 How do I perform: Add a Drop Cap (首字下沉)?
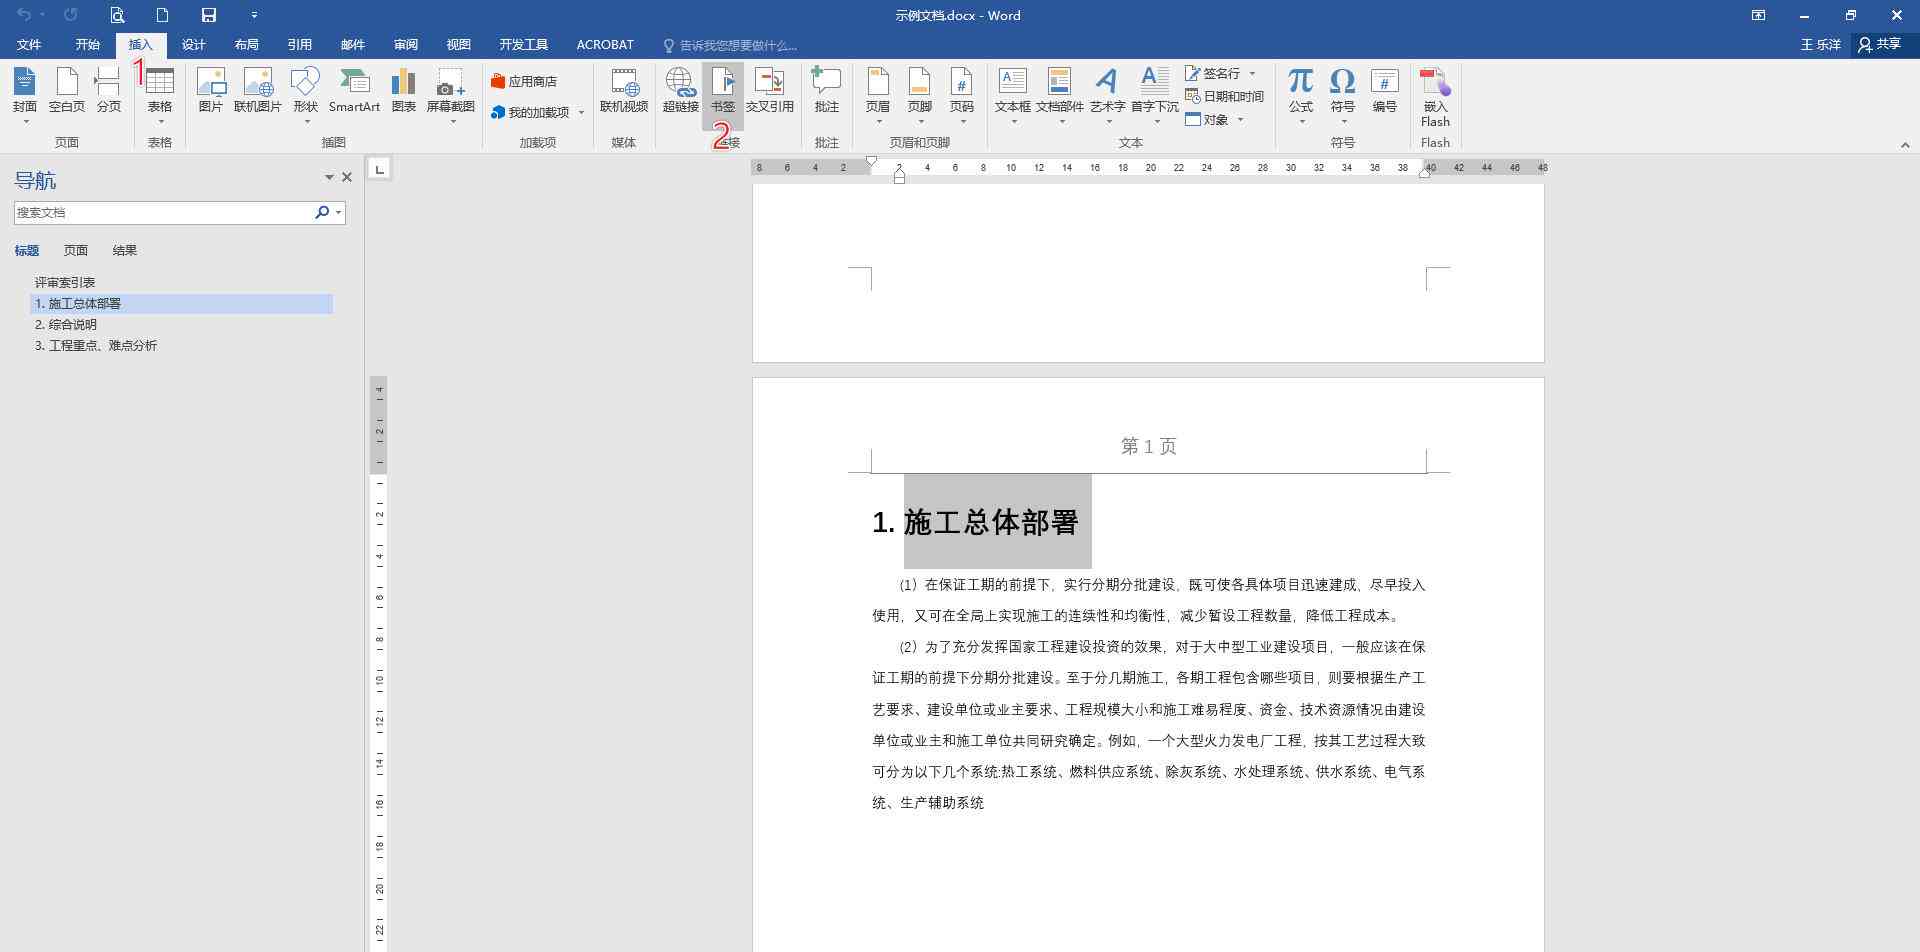point(1155,95)
